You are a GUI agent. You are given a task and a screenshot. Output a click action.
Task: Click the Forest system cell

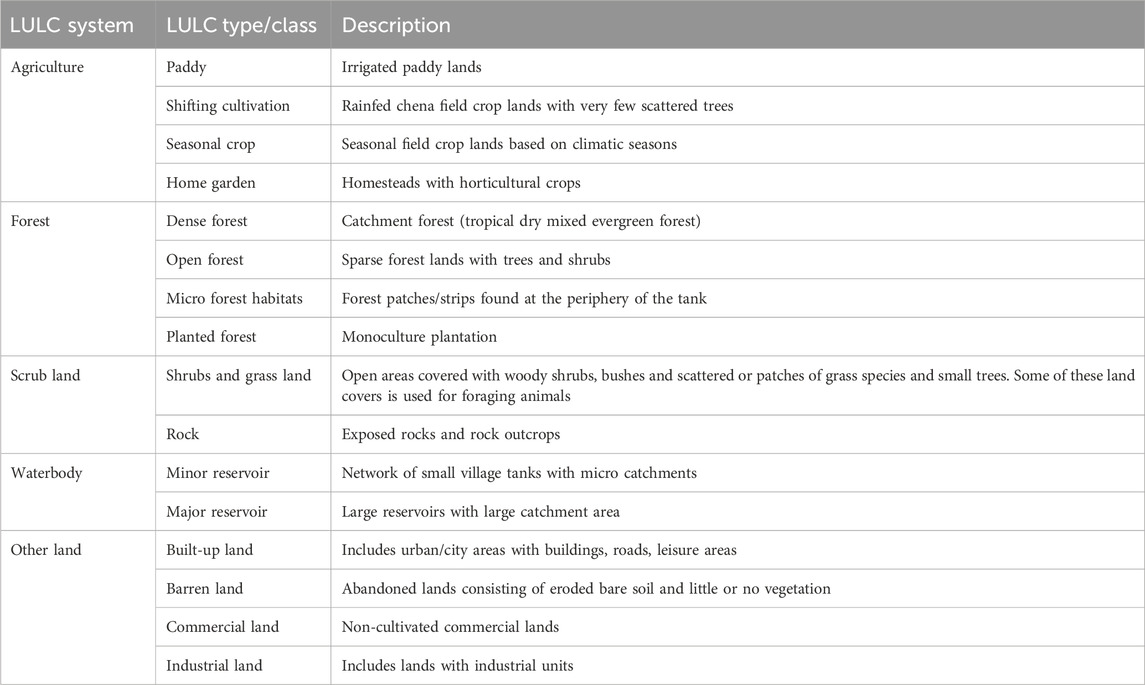(x=77, y=279)
